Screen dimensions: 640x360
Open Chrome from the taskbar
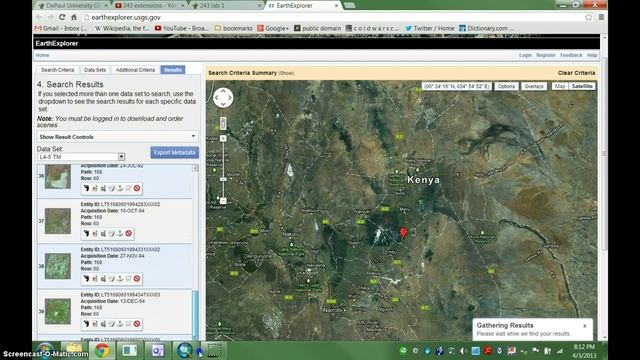pyautogui.click(x=102, y=351)
